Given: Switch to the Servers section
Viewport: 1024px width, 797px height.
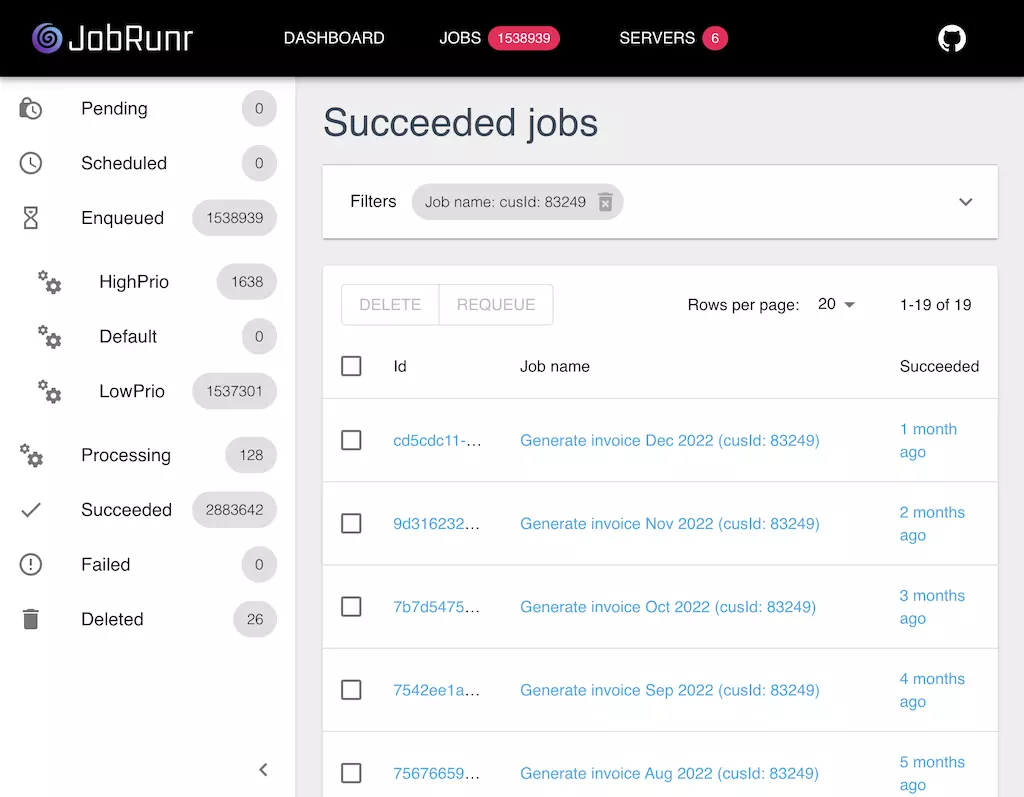Looking at the screenshot, I should coord(657,38).
